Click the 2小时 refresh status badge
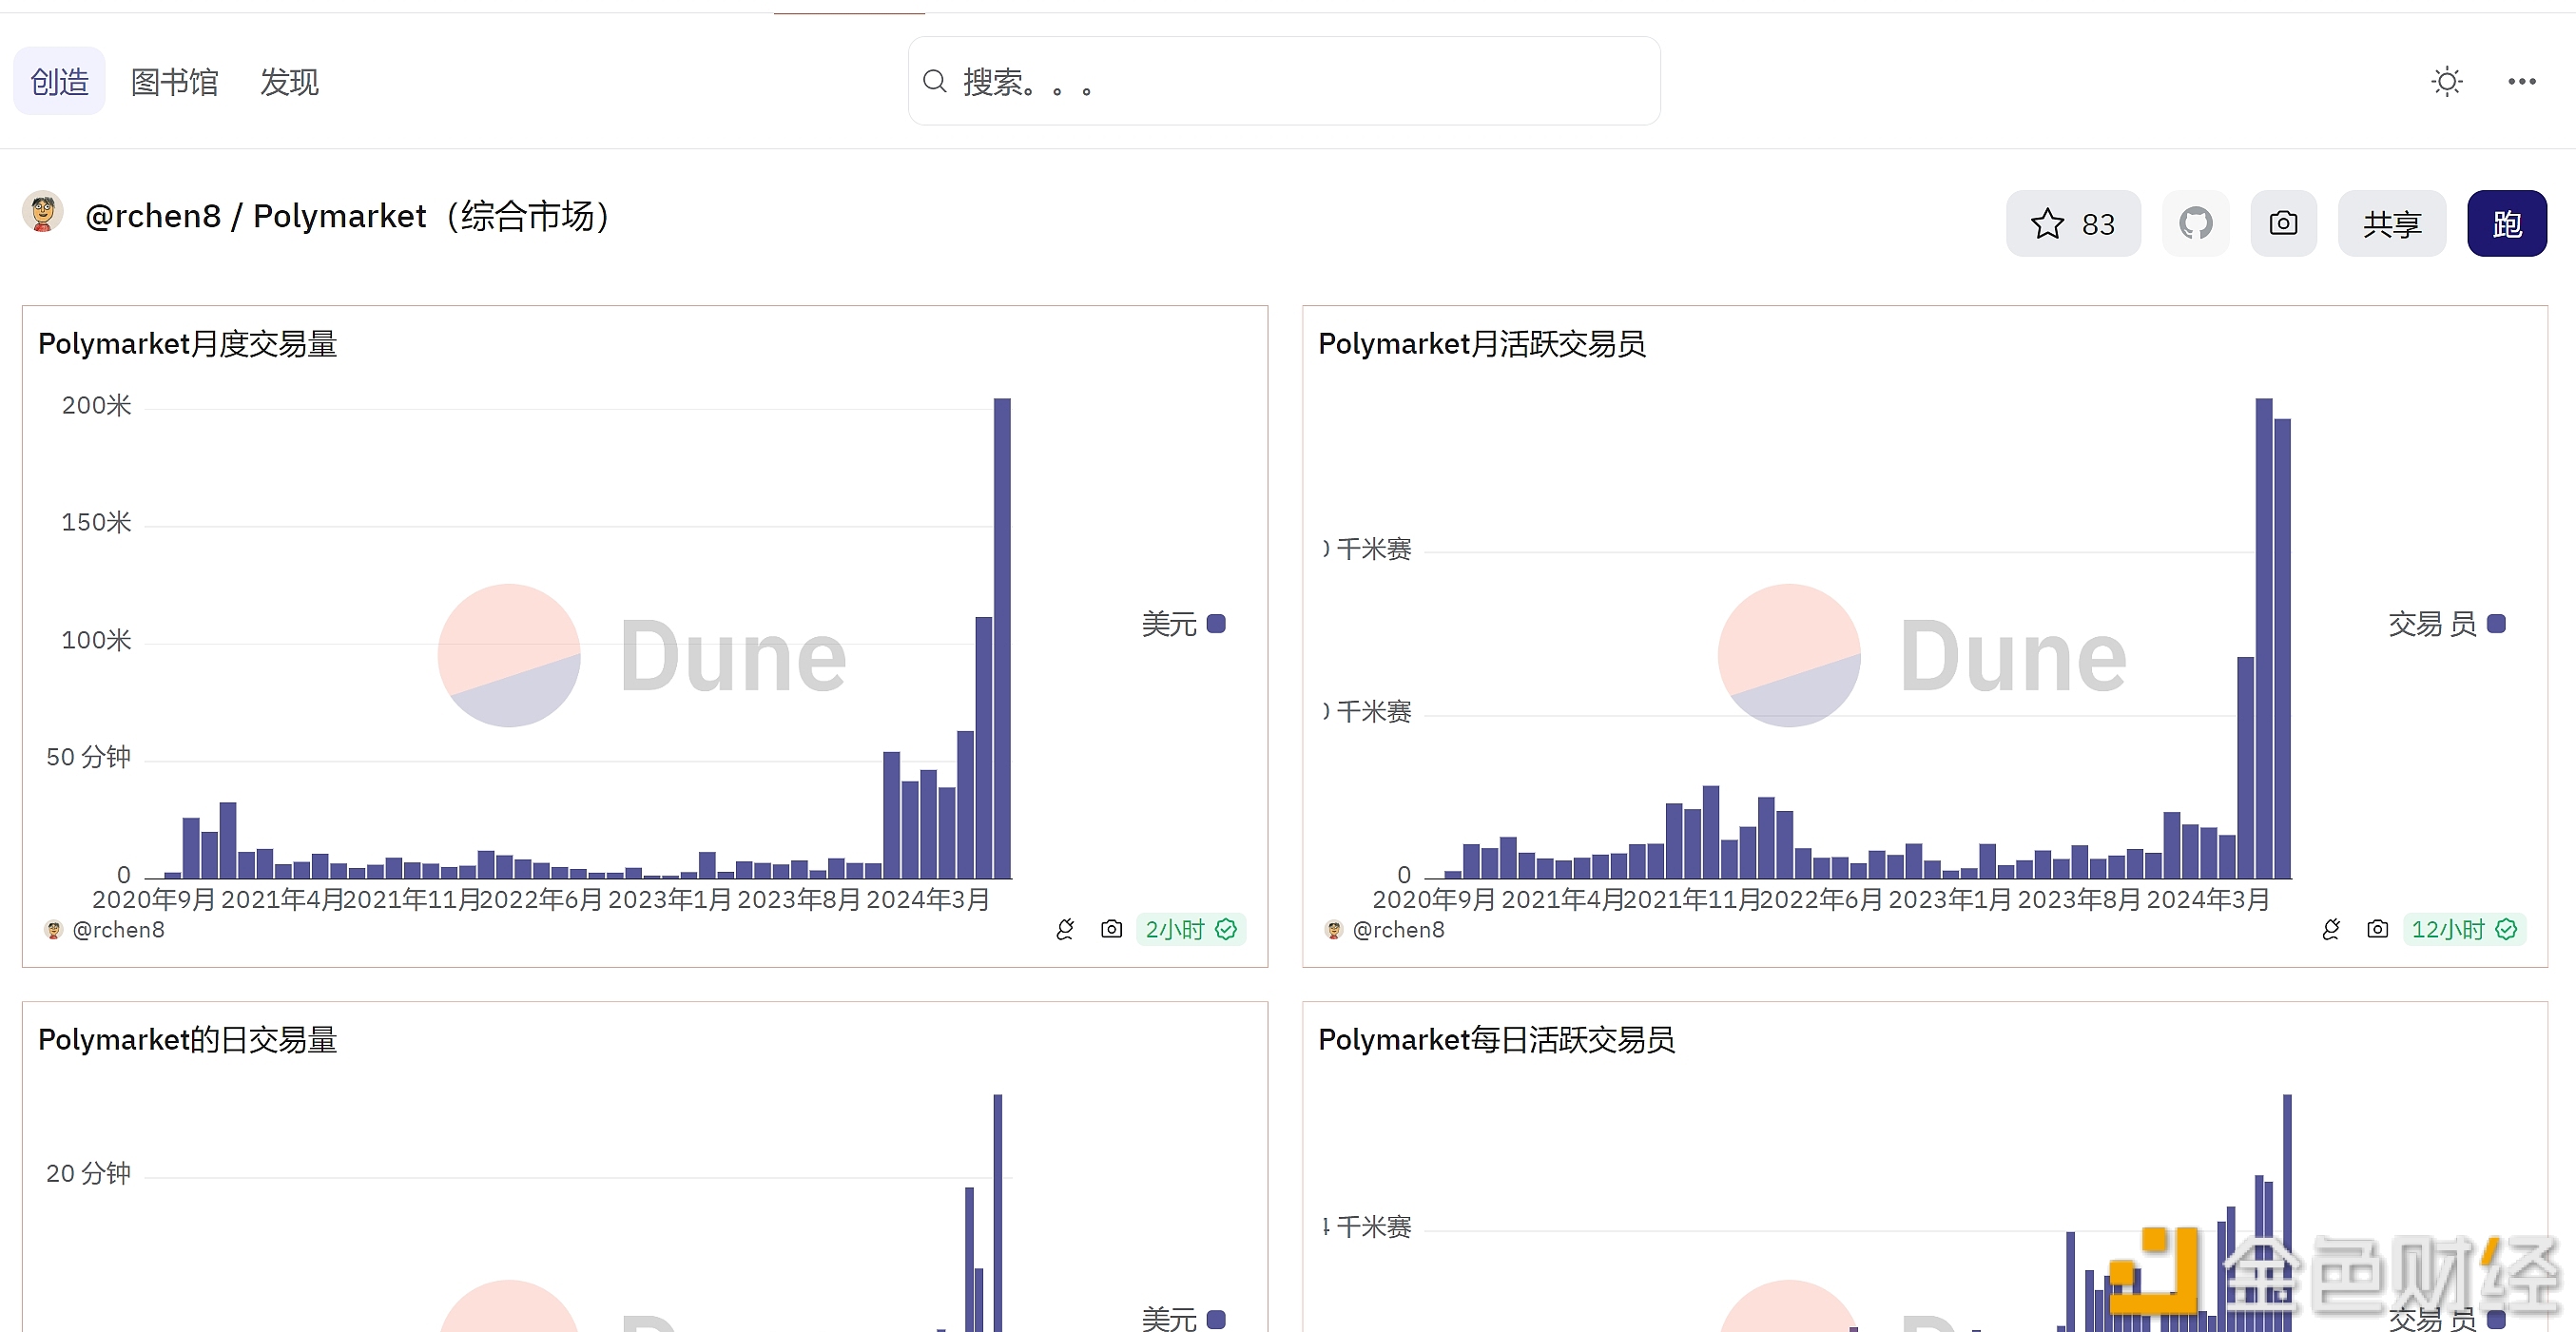Viewport: 2576px width, 1332px height. tap(1191, 930)
